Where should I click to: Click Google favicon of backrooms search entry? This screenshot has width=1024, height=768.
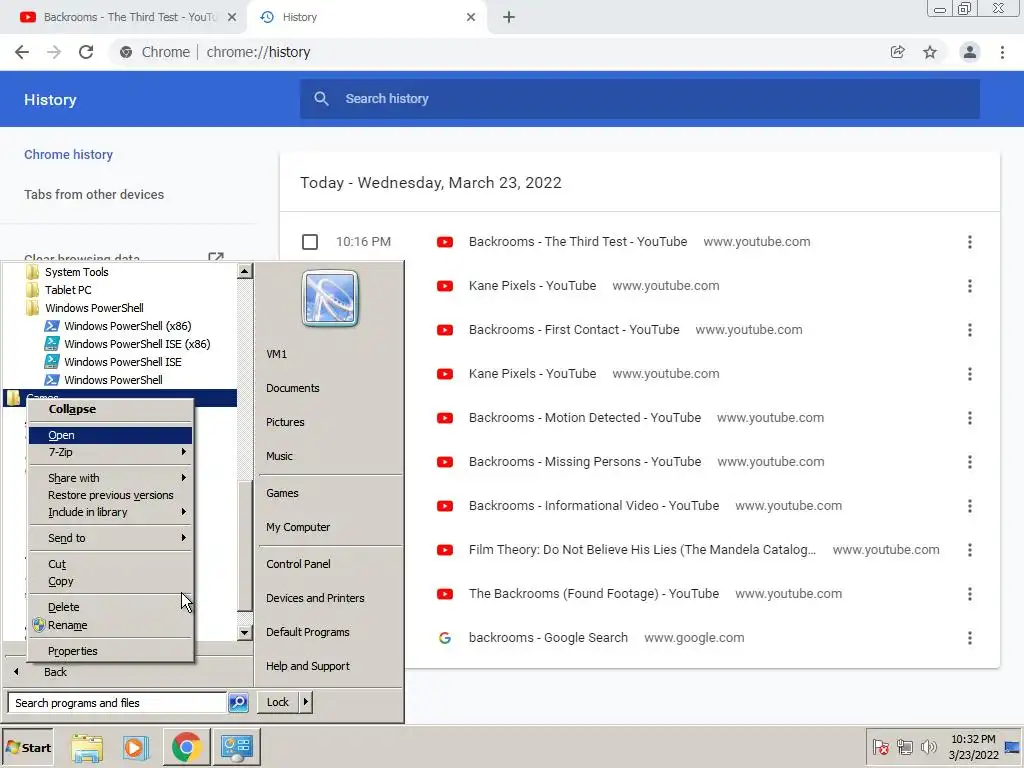pos(445,638)
